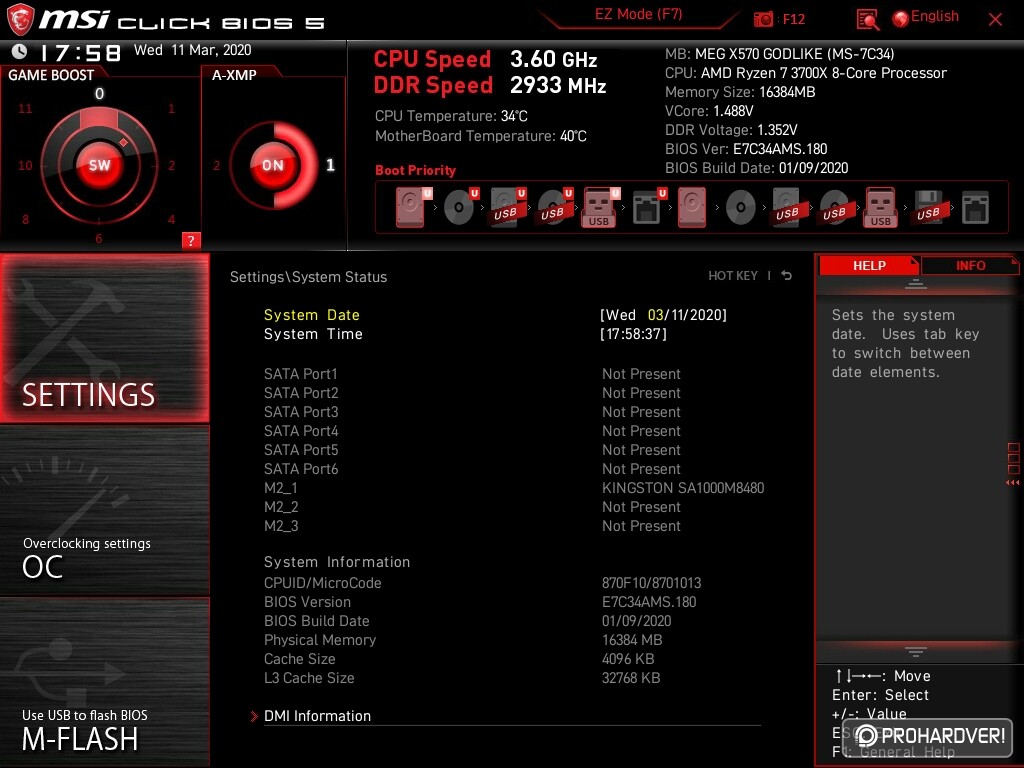Screen dimensions: 1024x768
Task: Click the BIOS Build Date row label
Action: [x=316, y=620]
